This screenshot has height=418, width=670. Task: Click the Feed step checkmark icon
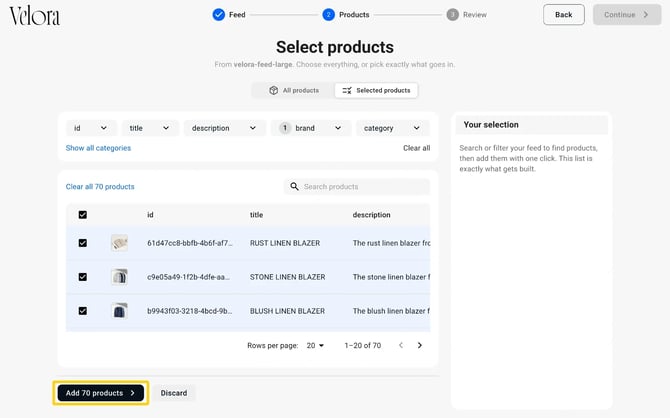(x=218, y=15)
